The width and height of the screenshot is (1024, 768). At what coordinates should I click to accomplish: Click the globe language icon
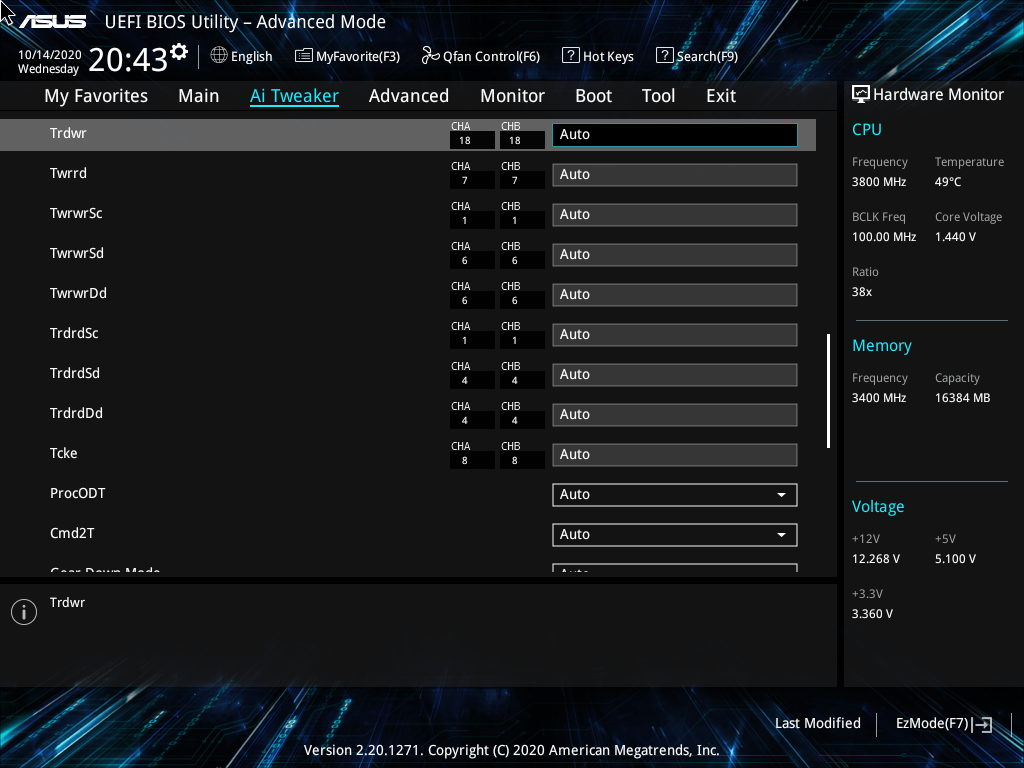tap(219, 56)
